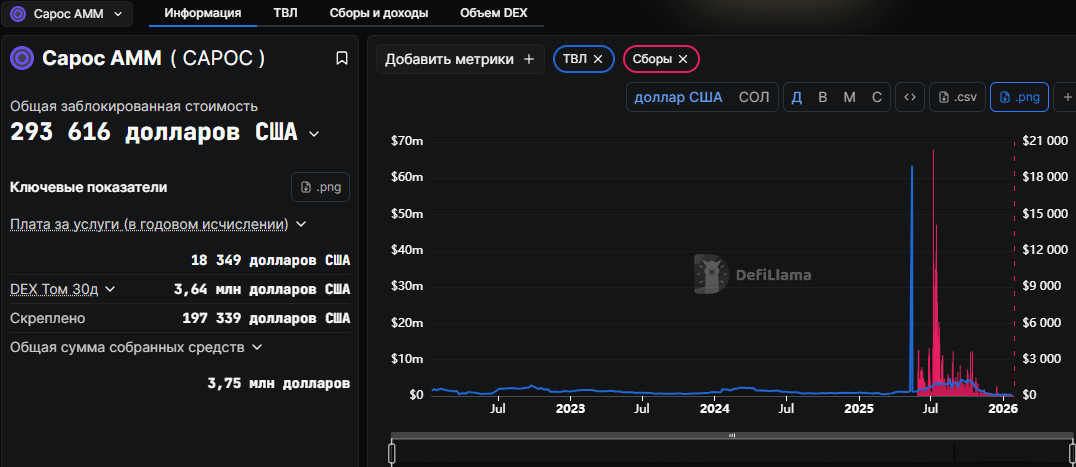Click embed chart code icon
The width and height of the screenshot is (1076, 467).
910,97
